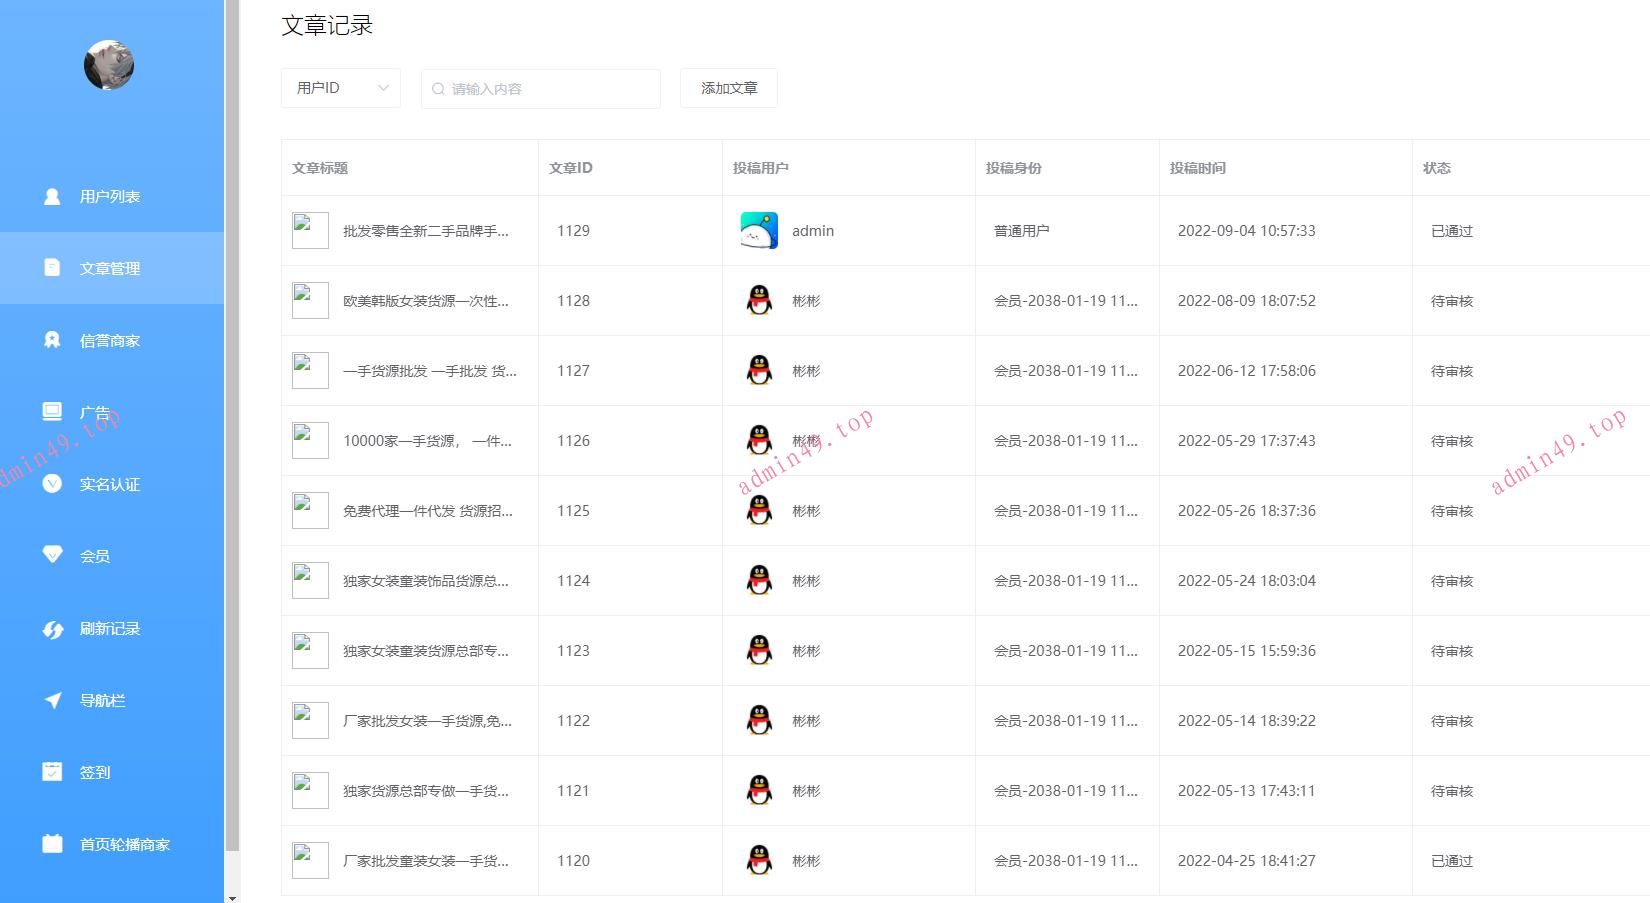
Task: Click the 实名认证 checkmark icon
Action: tap(52, 484)
